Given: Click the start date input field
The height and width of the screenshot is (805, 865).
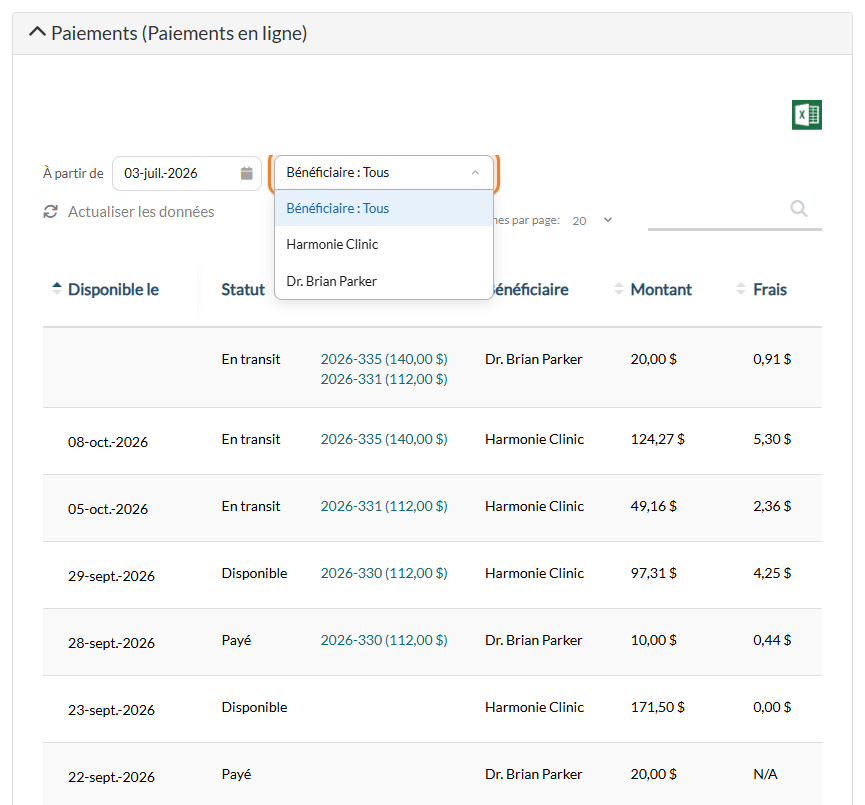Looking at the screenshot, I should [x=186, y=173].
